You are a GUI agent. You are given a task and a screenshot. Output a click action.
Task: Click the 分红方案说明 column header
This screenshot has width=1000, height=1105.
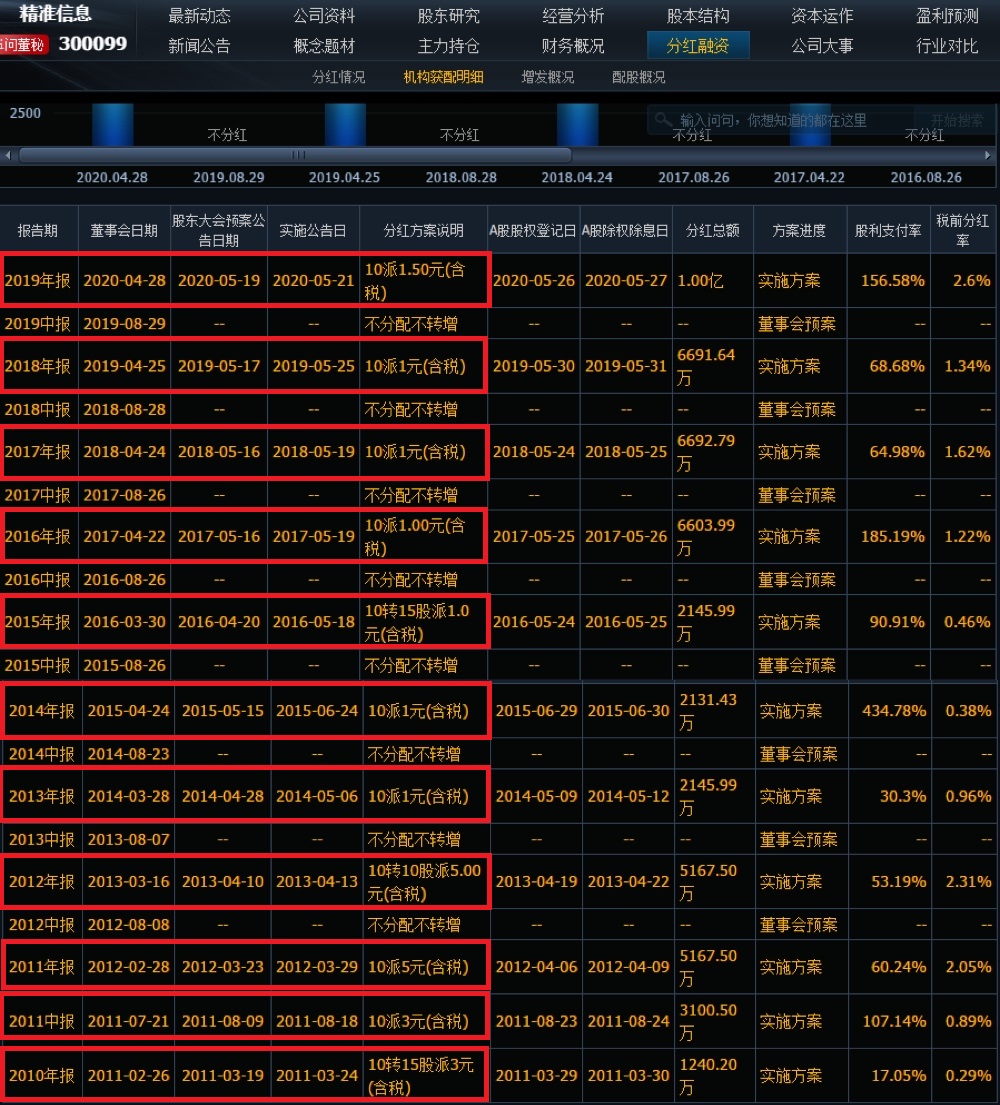pos(424,230)
